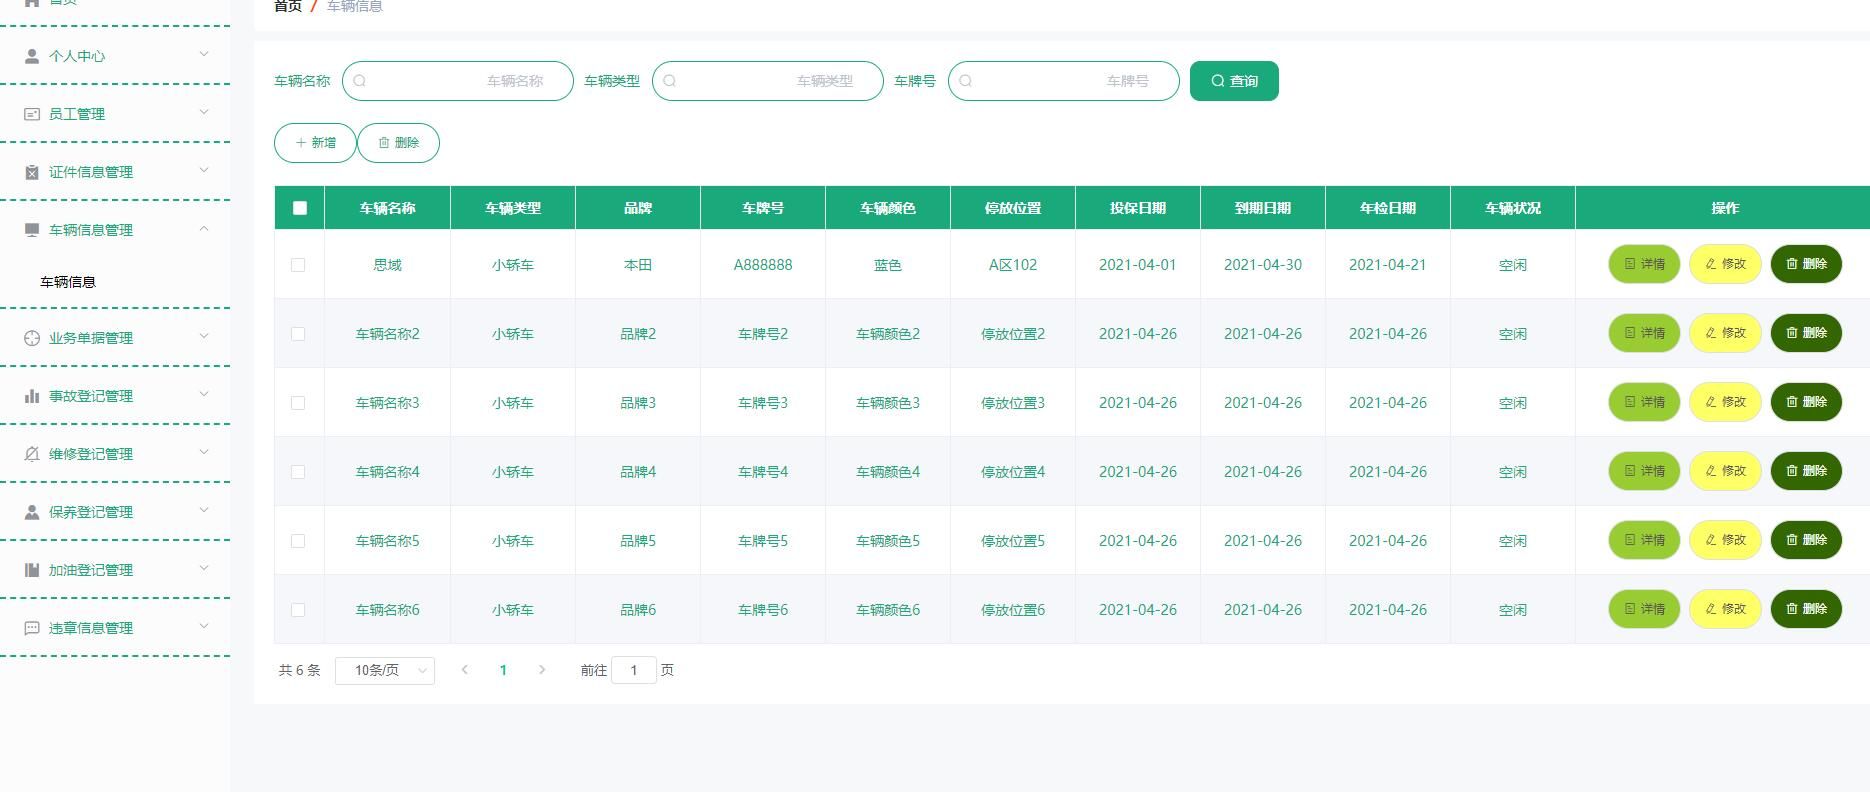Viewport: 1870px width, 792px height.
Task: Toggle the select-all checkbox in table header
Action: (x=300, y=208)
